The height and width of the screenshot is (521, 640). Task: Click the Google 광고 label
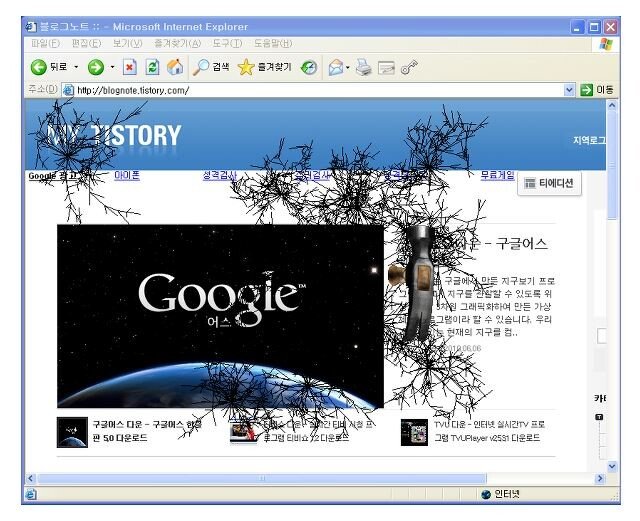52,176
